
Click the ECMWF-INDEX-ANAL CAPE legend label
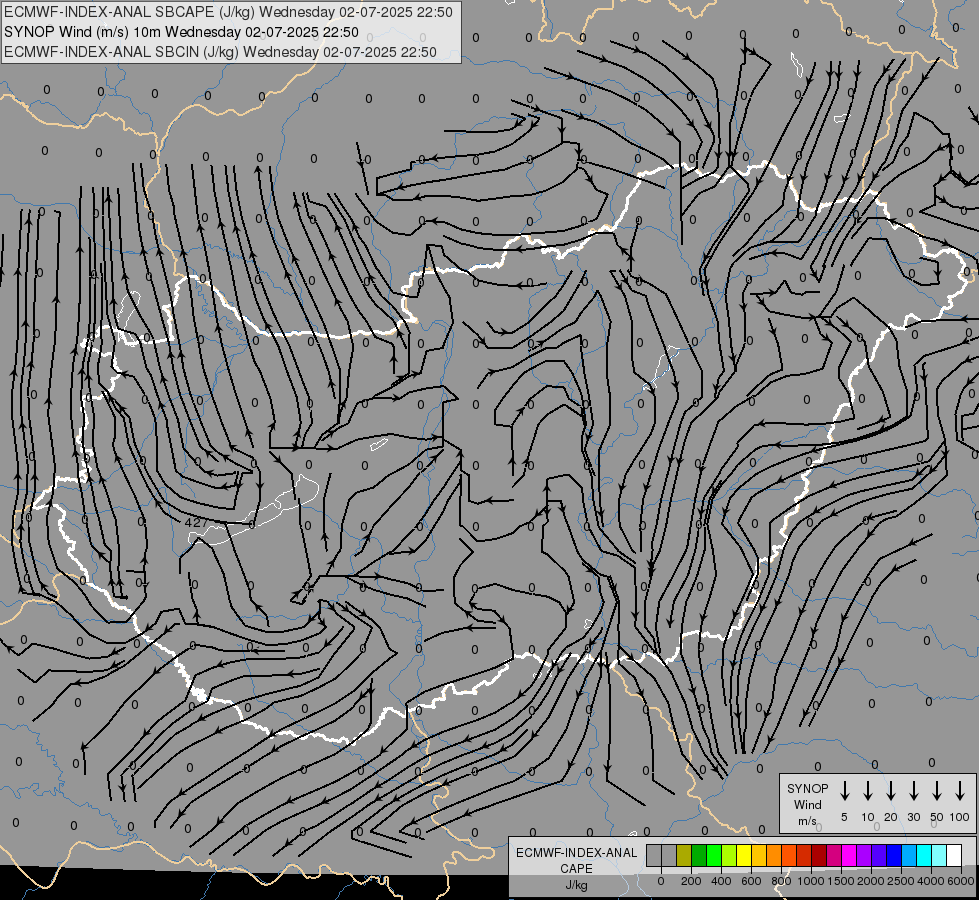click(576, 860)
